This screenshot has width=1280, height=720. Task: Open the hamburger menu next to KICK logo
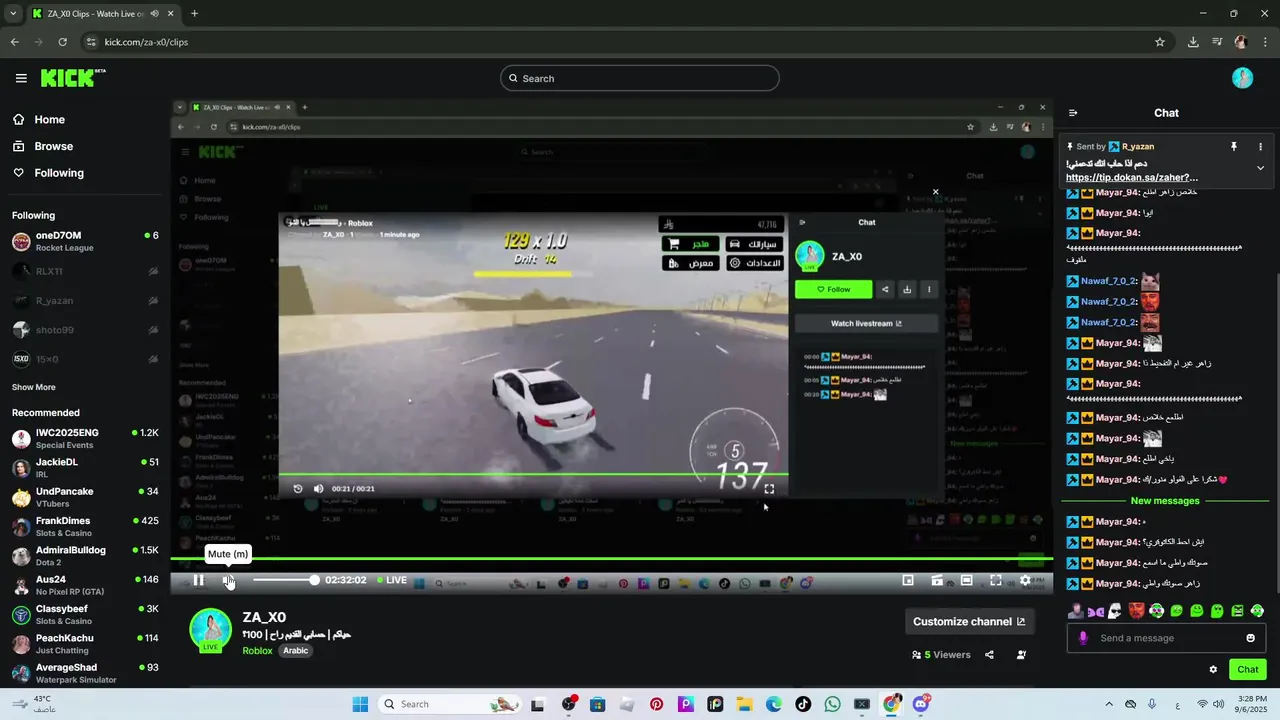point(21,78)
